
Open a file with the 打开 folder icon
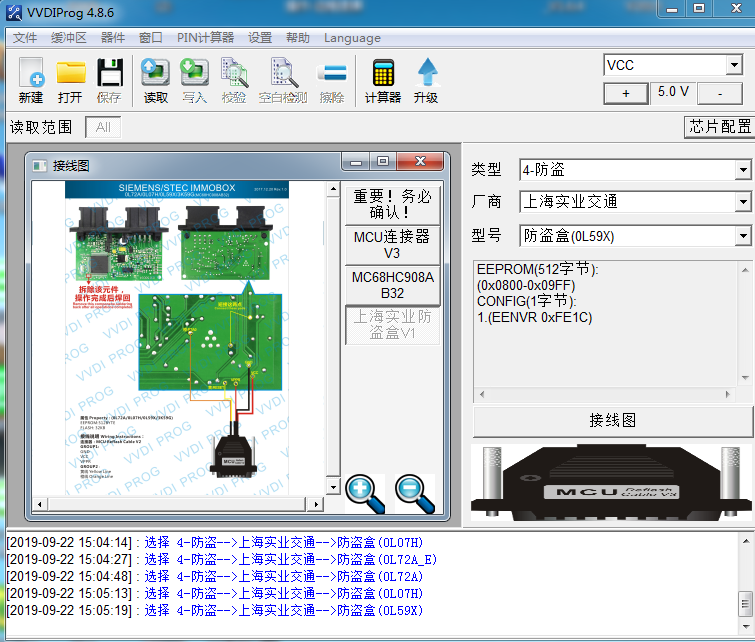click(70, 80)
